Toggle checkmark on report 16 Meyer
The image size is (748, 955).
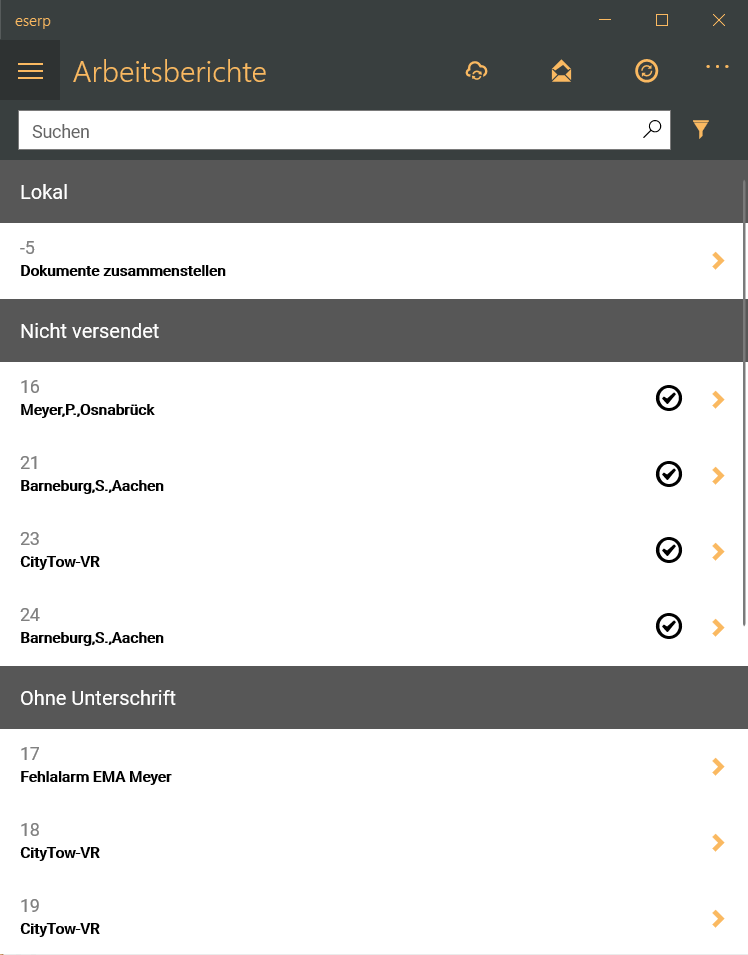(668, 398)
